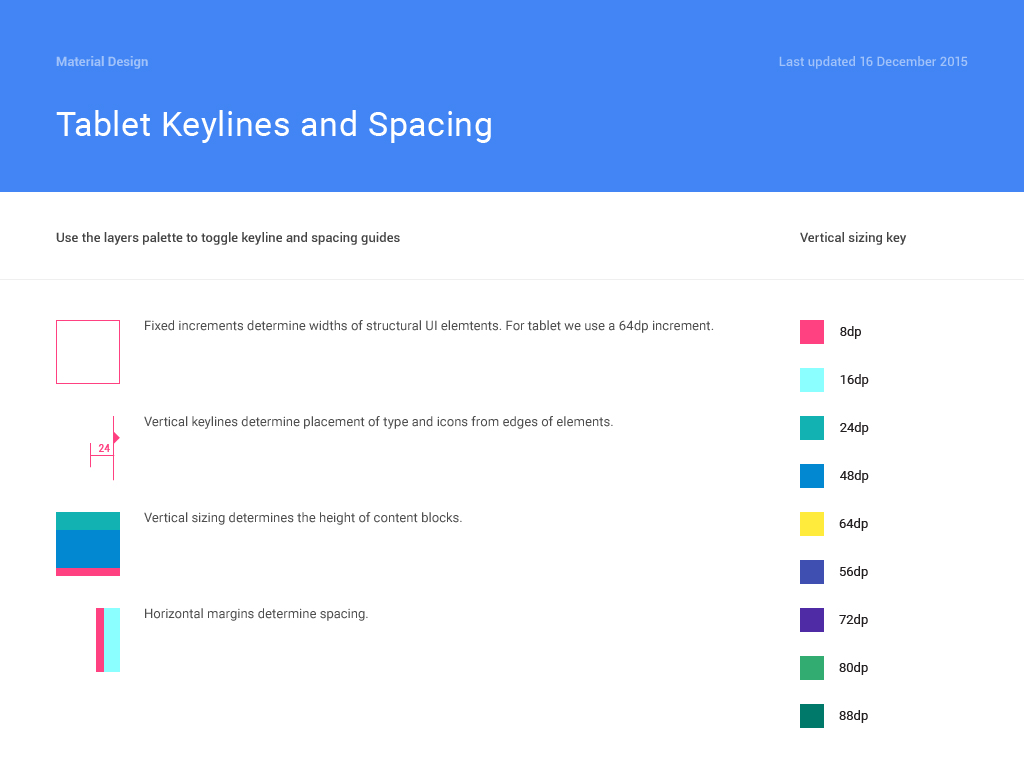The height and width of the screenshot is (768, 1024).
Task: Select the light cyan 16dp swatch
Action: [812, 380]
